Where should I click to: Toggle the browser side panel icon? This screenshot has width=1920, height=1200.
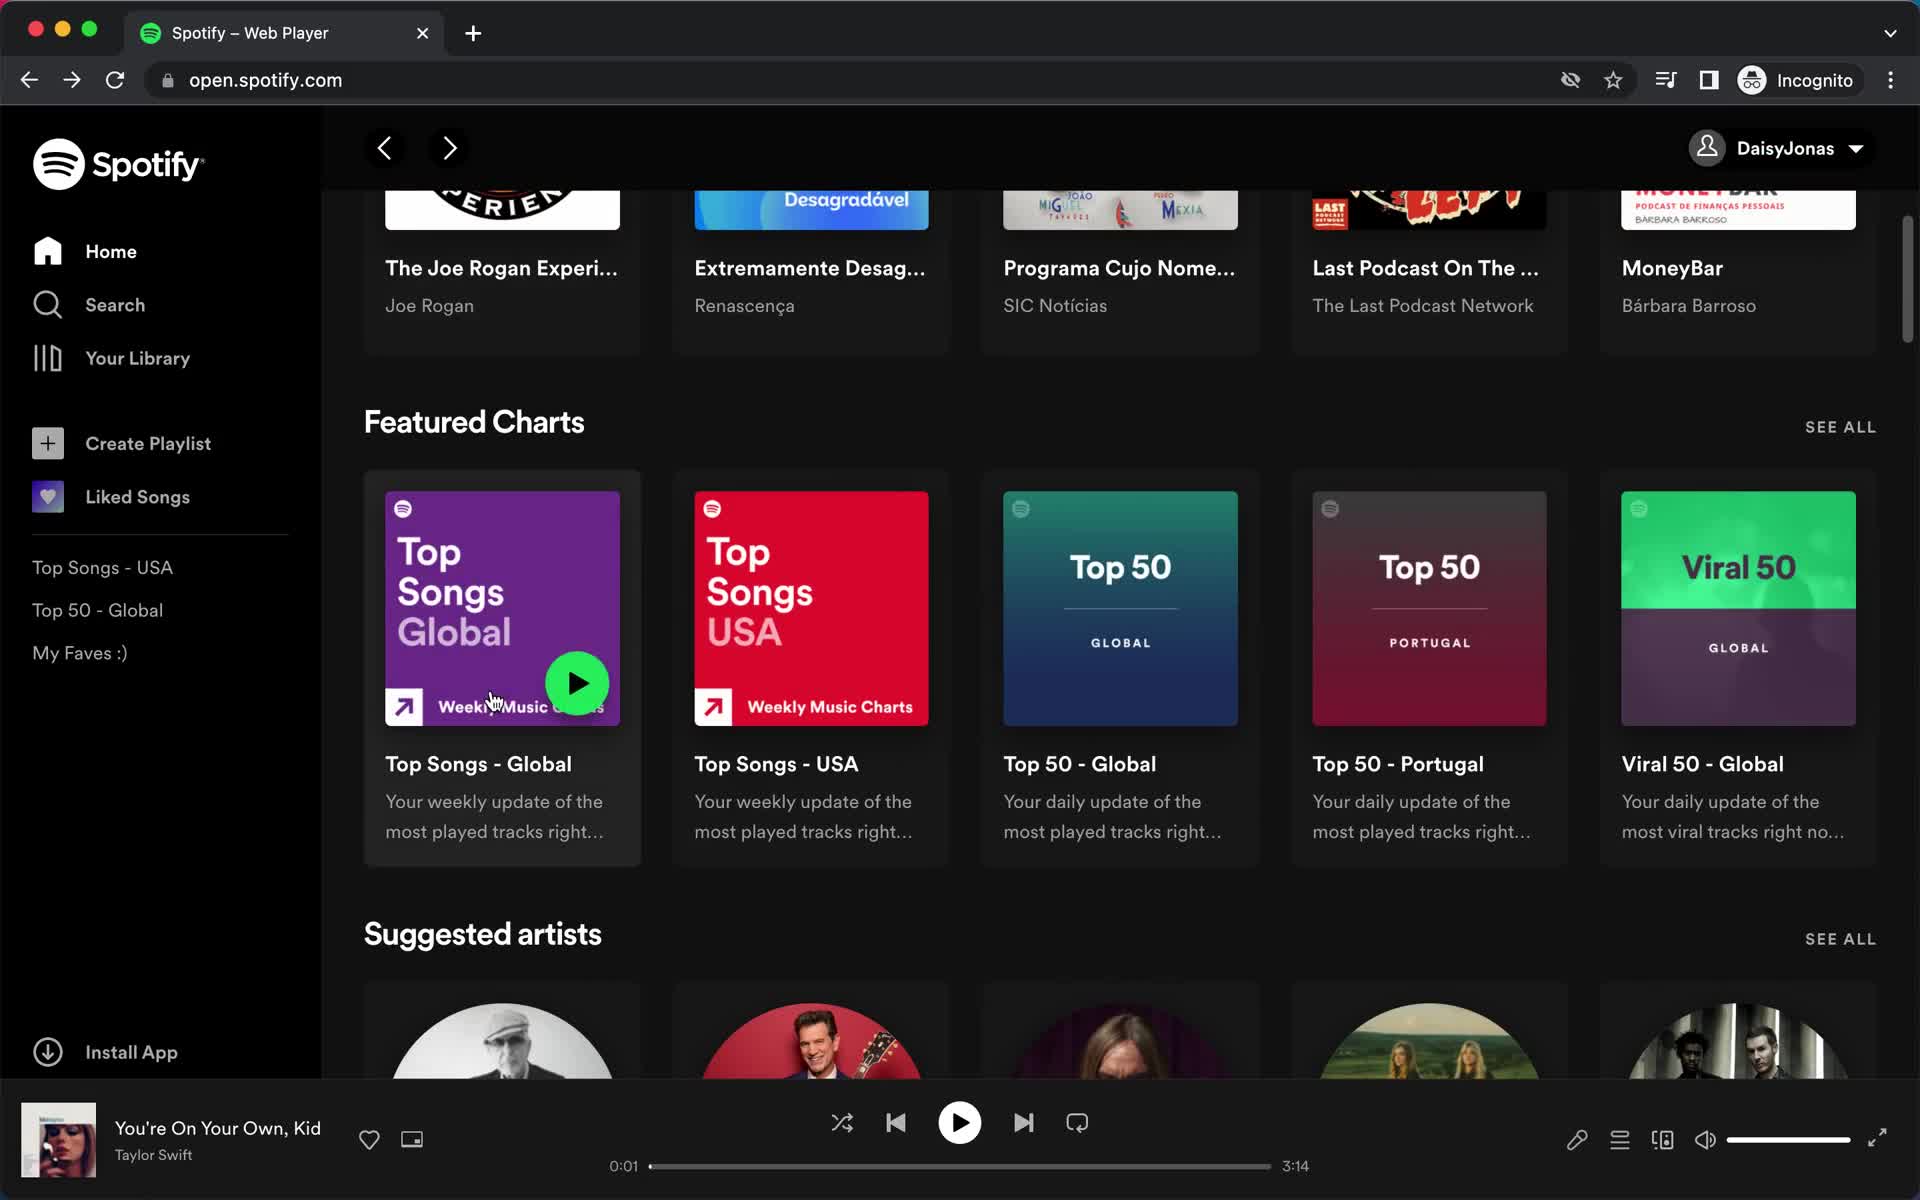click(1709, 80)
